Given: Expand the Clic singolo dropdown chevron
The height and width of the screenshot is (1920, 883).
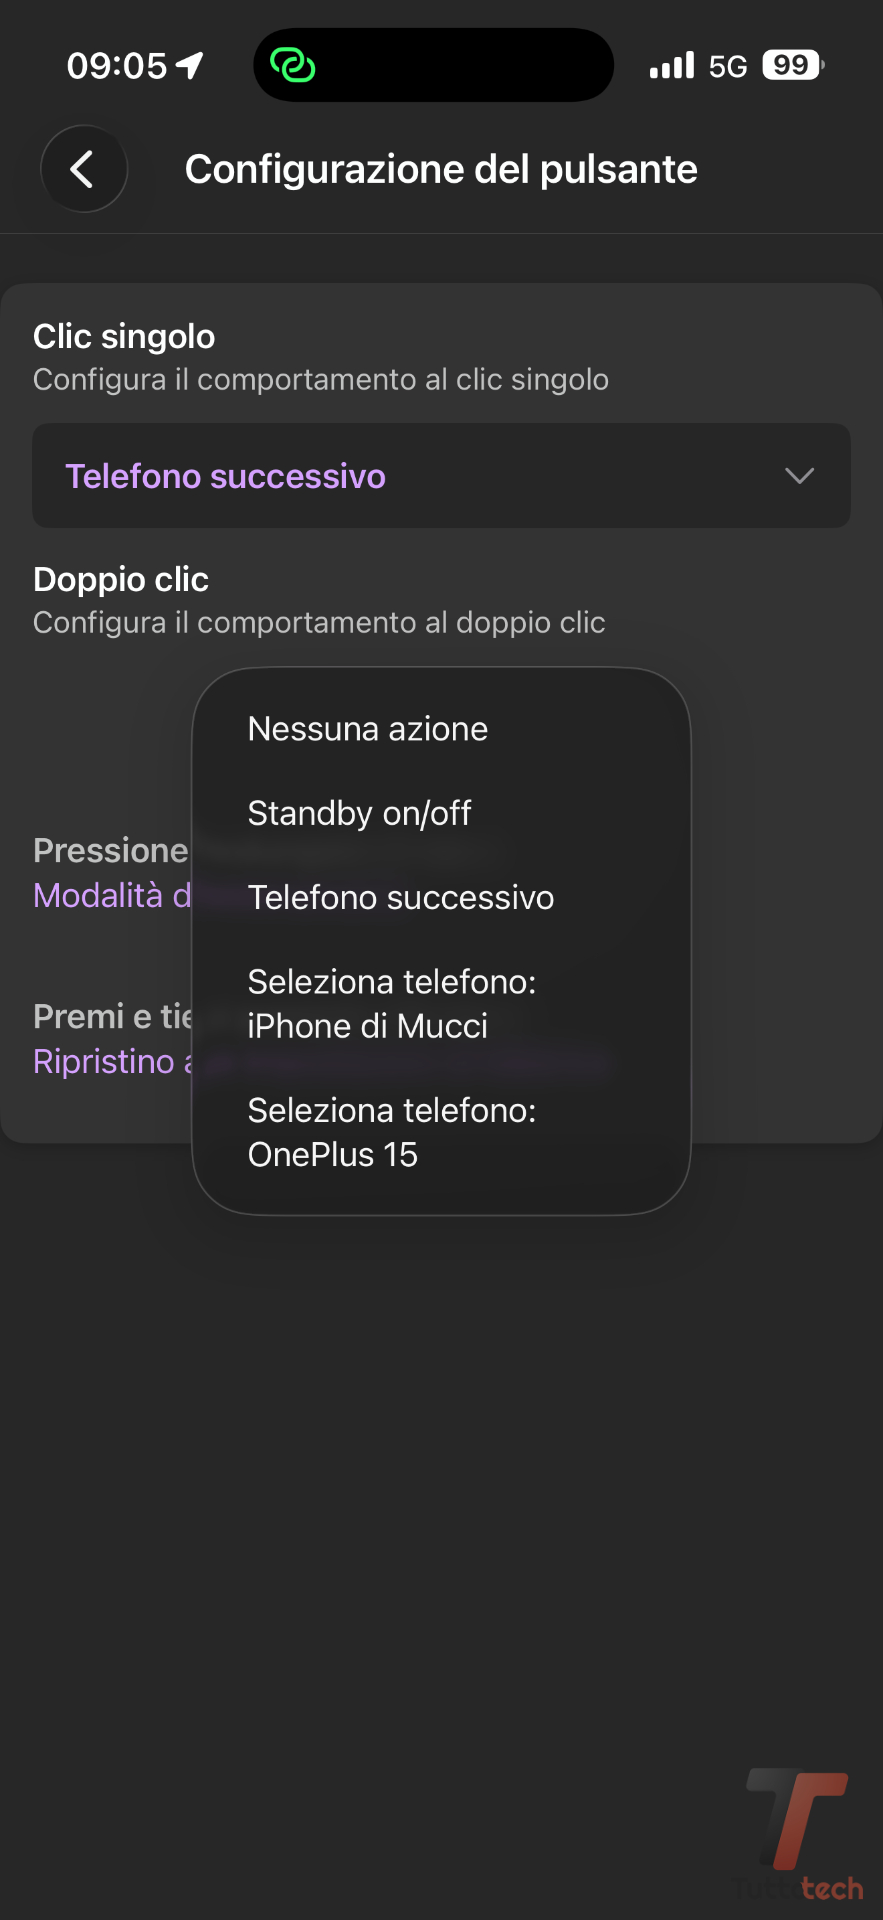Looking at the screenshot, I should [799, 476].
